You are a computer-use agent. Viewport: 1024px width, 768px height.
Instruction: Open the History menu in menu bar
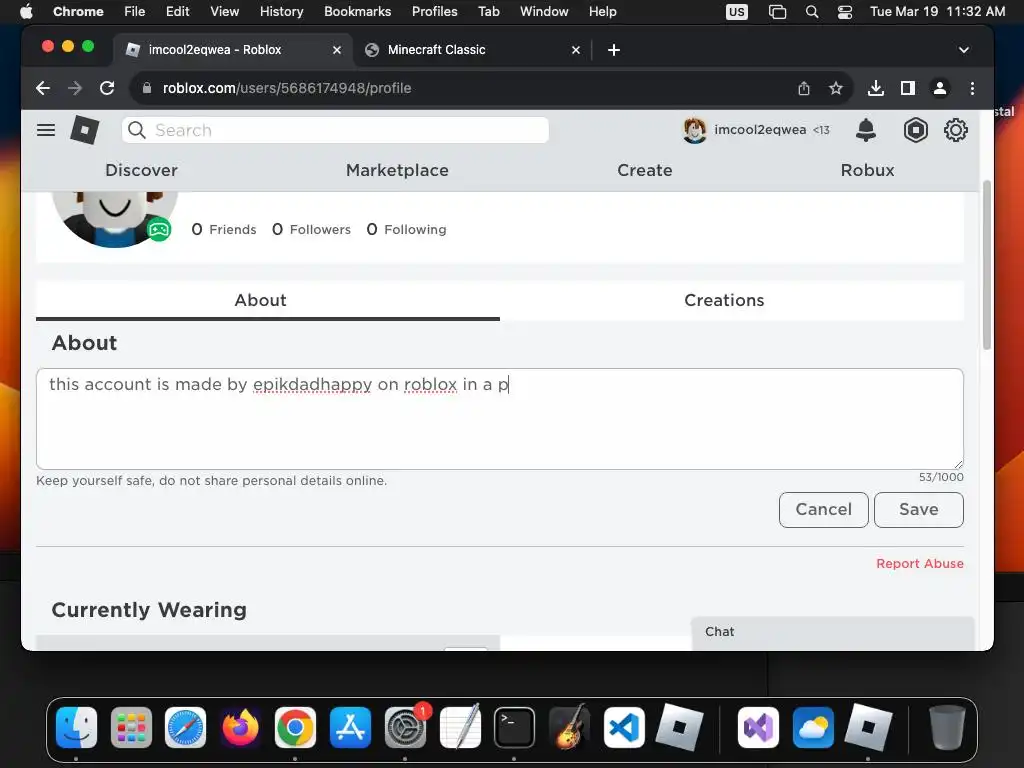pos(281,11)
